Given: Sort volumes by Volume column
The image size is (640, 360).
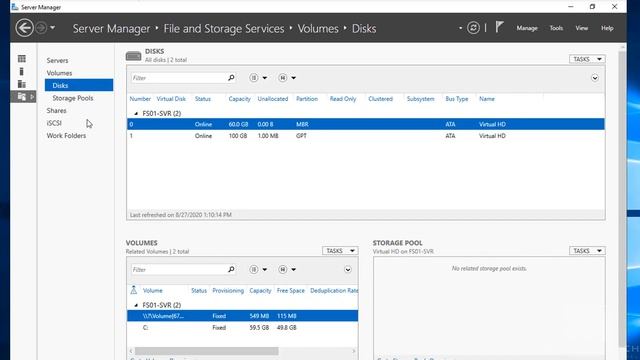Looking at the screenshot, I should pos(153,291).
